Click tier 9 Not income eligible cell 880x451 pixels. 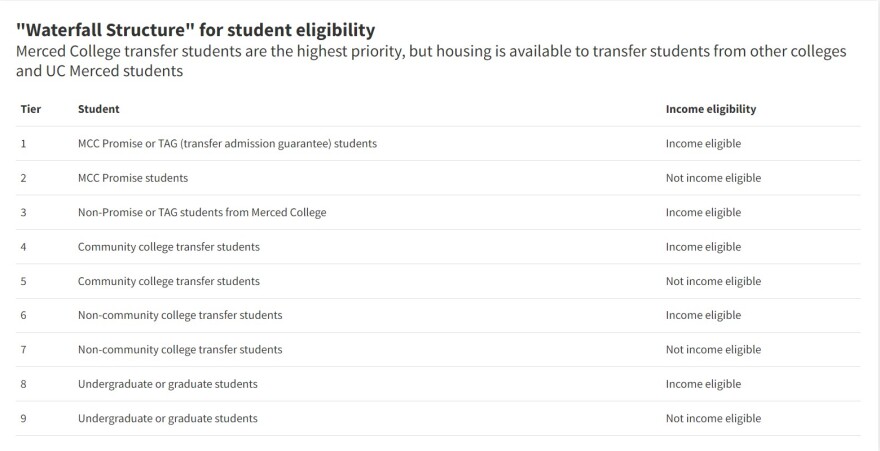(x=713, y=418)
